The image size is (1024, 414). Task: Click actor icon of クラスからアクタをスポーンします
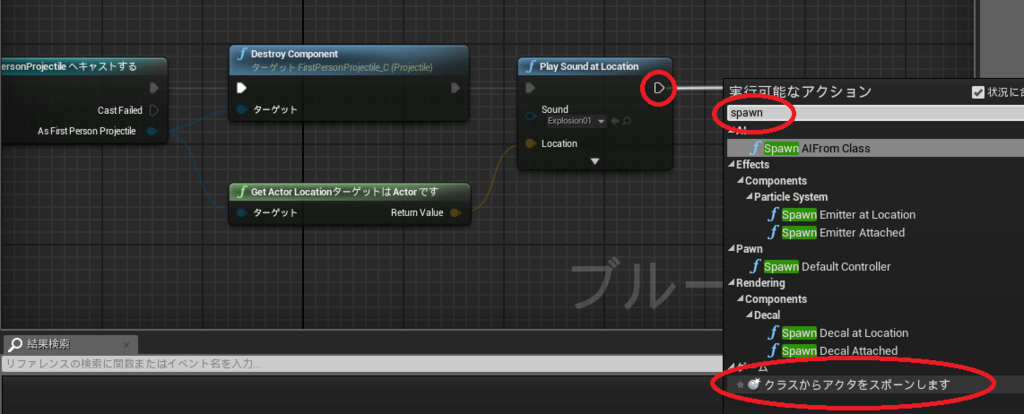click(754, 385)
